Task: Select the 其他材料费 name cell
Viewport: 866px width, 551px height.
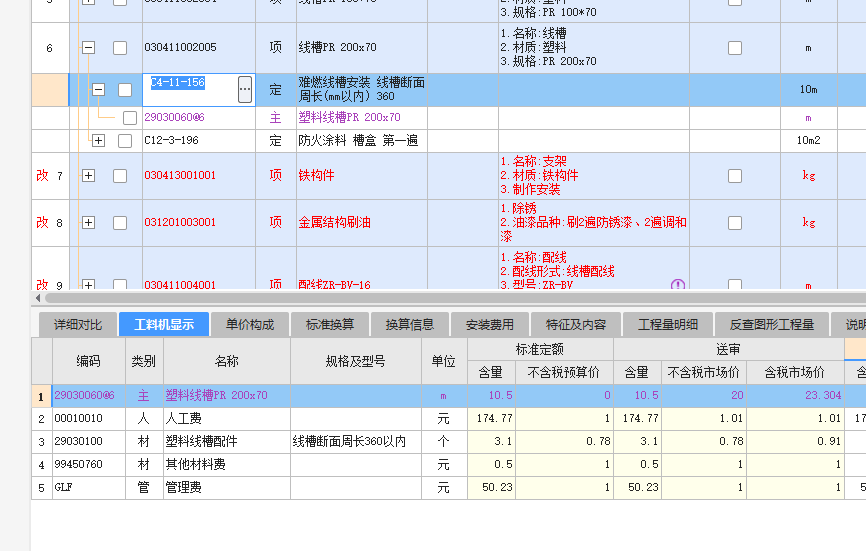Action: tap(226, 464)
